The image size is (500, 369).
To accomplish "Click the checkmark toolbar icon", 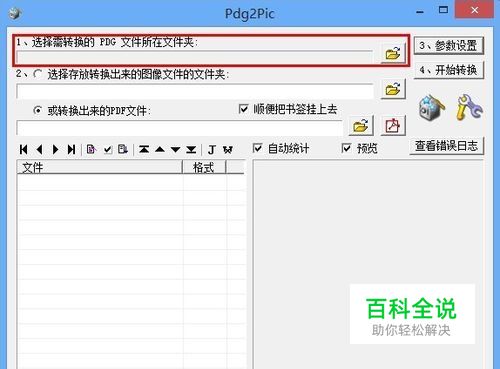I will pyautogui.click(x=107, y=149).
